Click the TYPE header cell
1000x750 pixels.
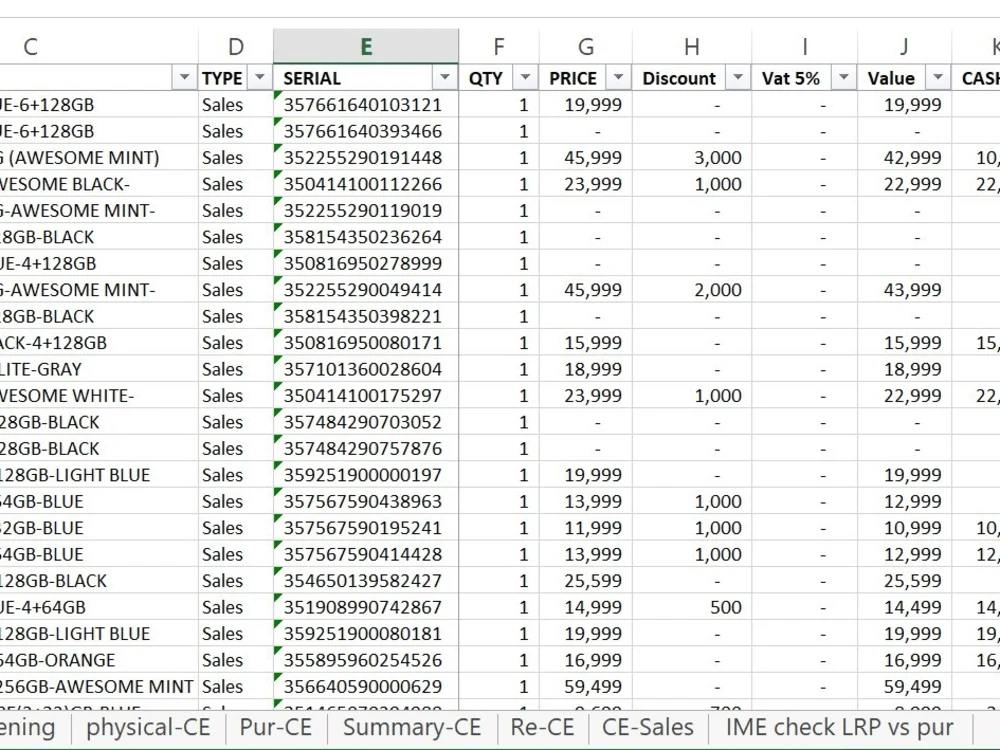click(235, 78)
